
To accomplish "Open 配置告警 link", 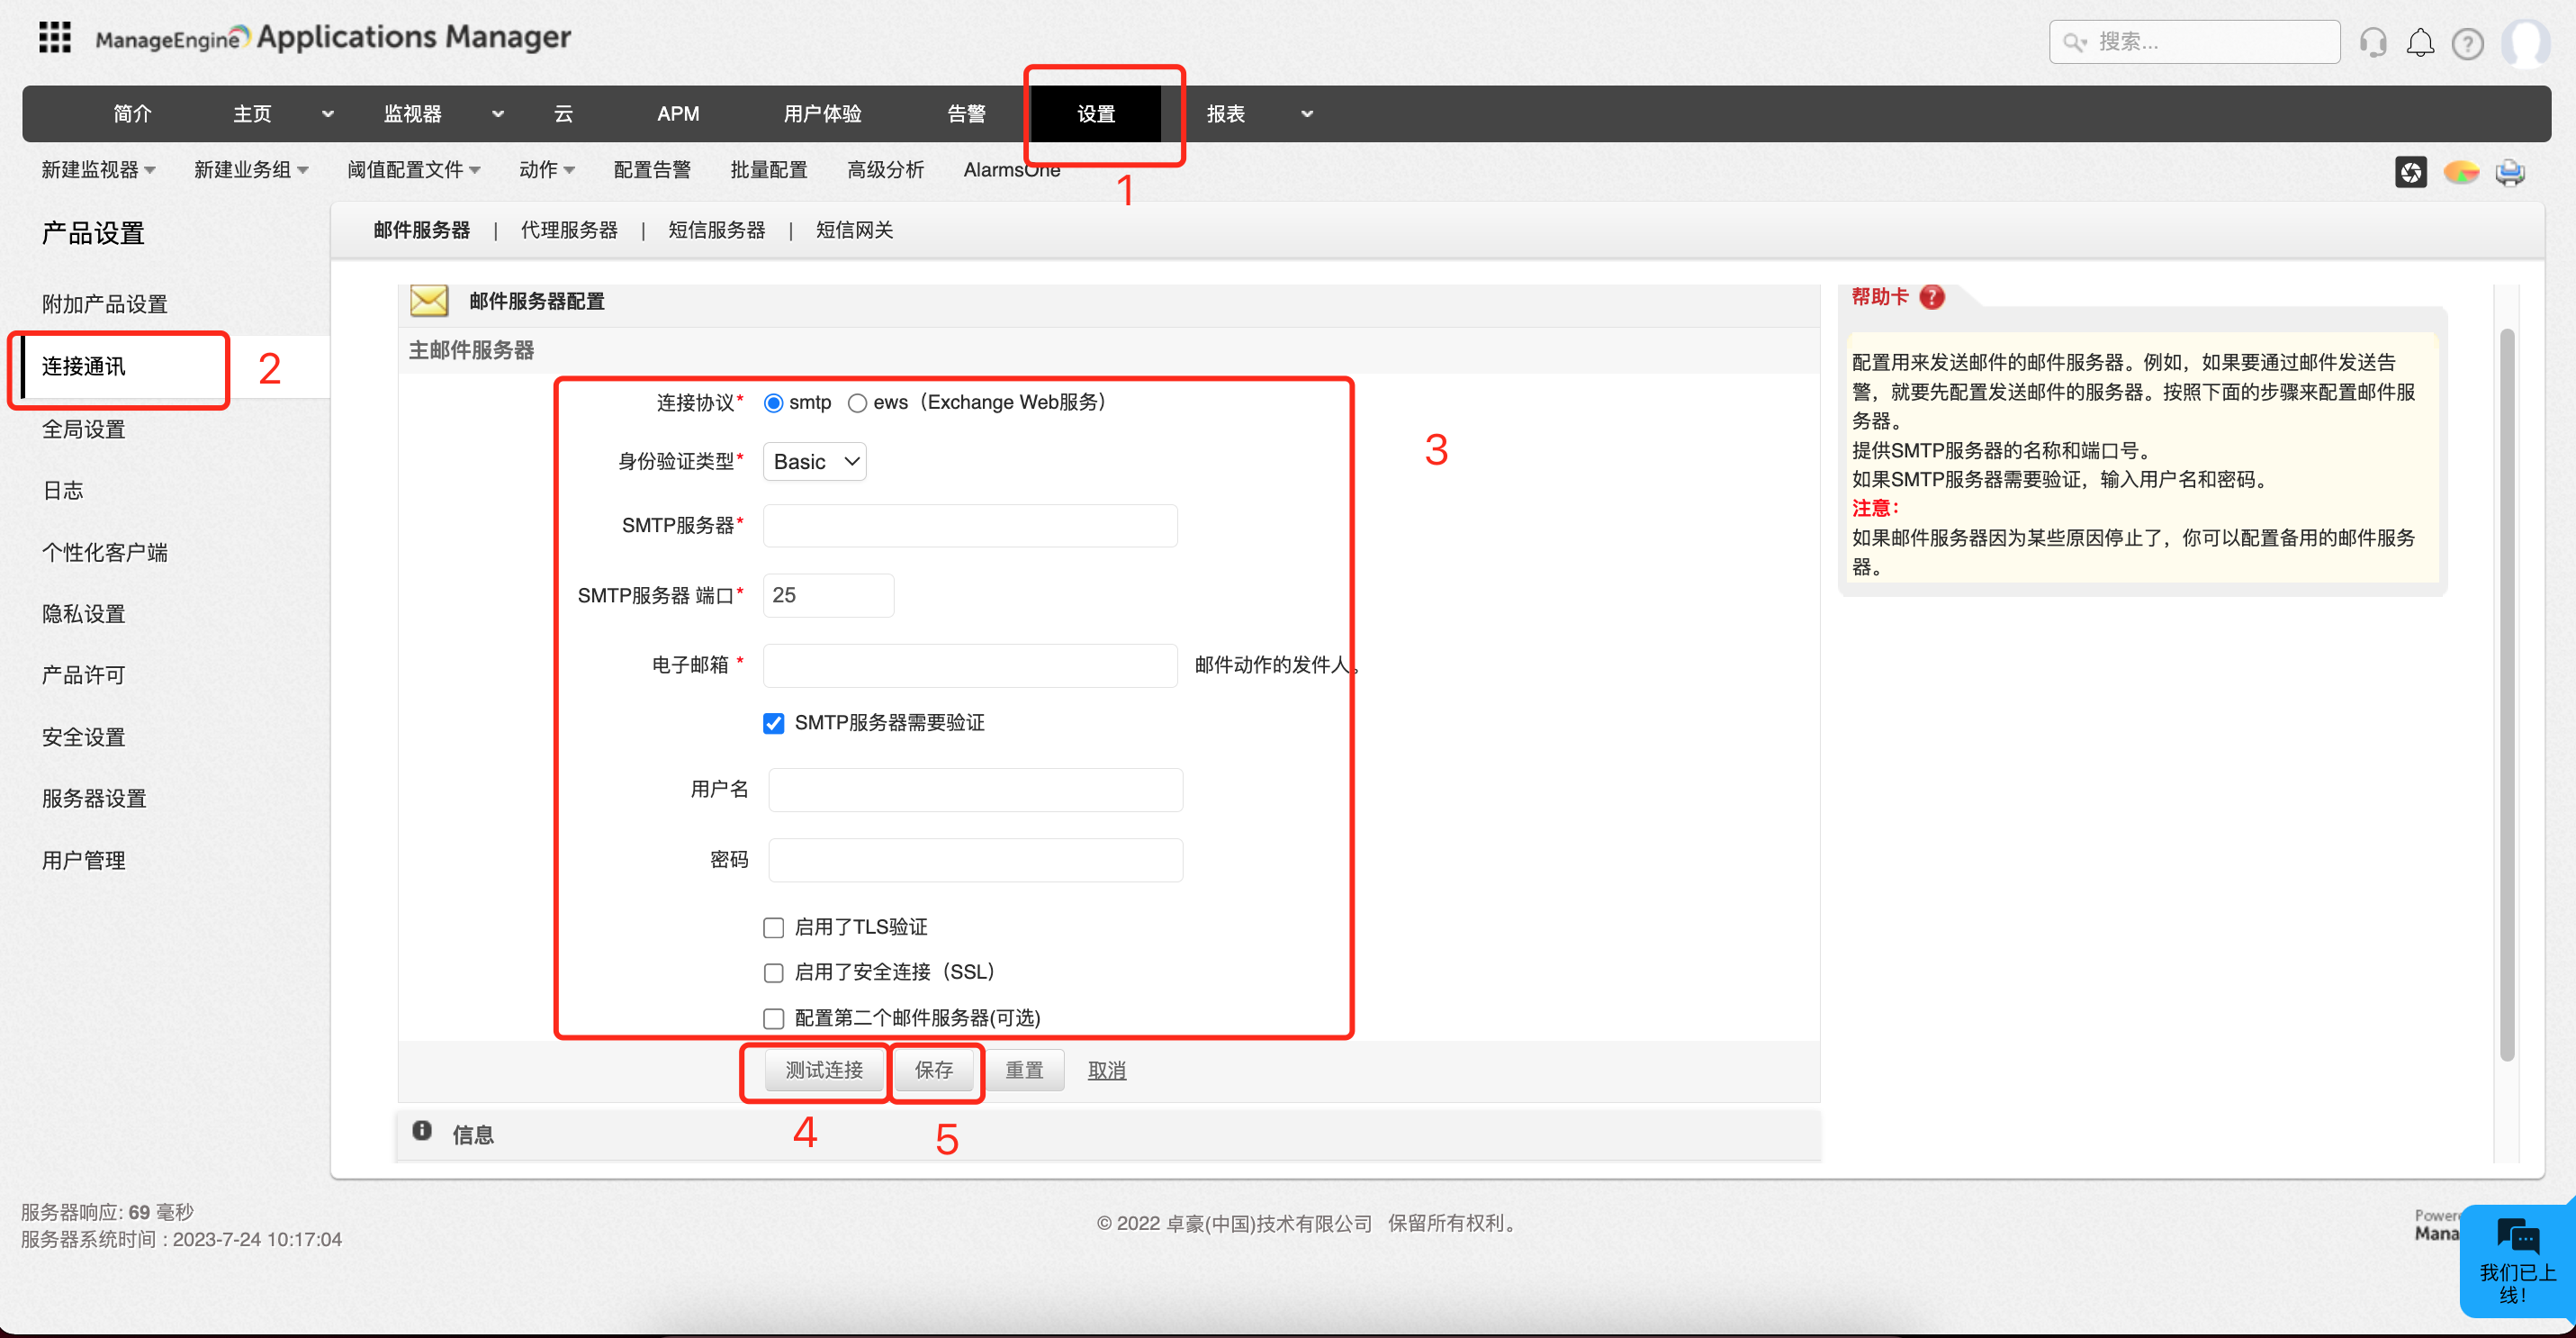I will 652,170.
